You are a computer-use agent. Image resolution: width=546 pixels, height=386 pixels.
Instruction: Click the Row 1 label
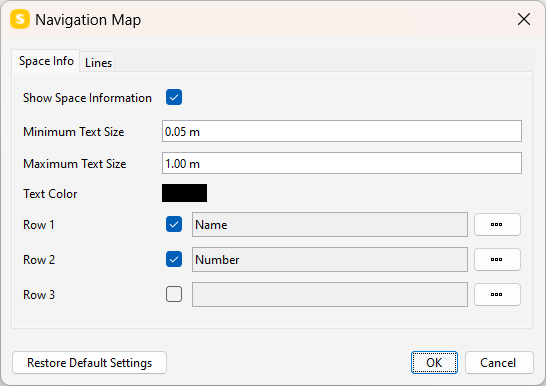coord(39,225)
